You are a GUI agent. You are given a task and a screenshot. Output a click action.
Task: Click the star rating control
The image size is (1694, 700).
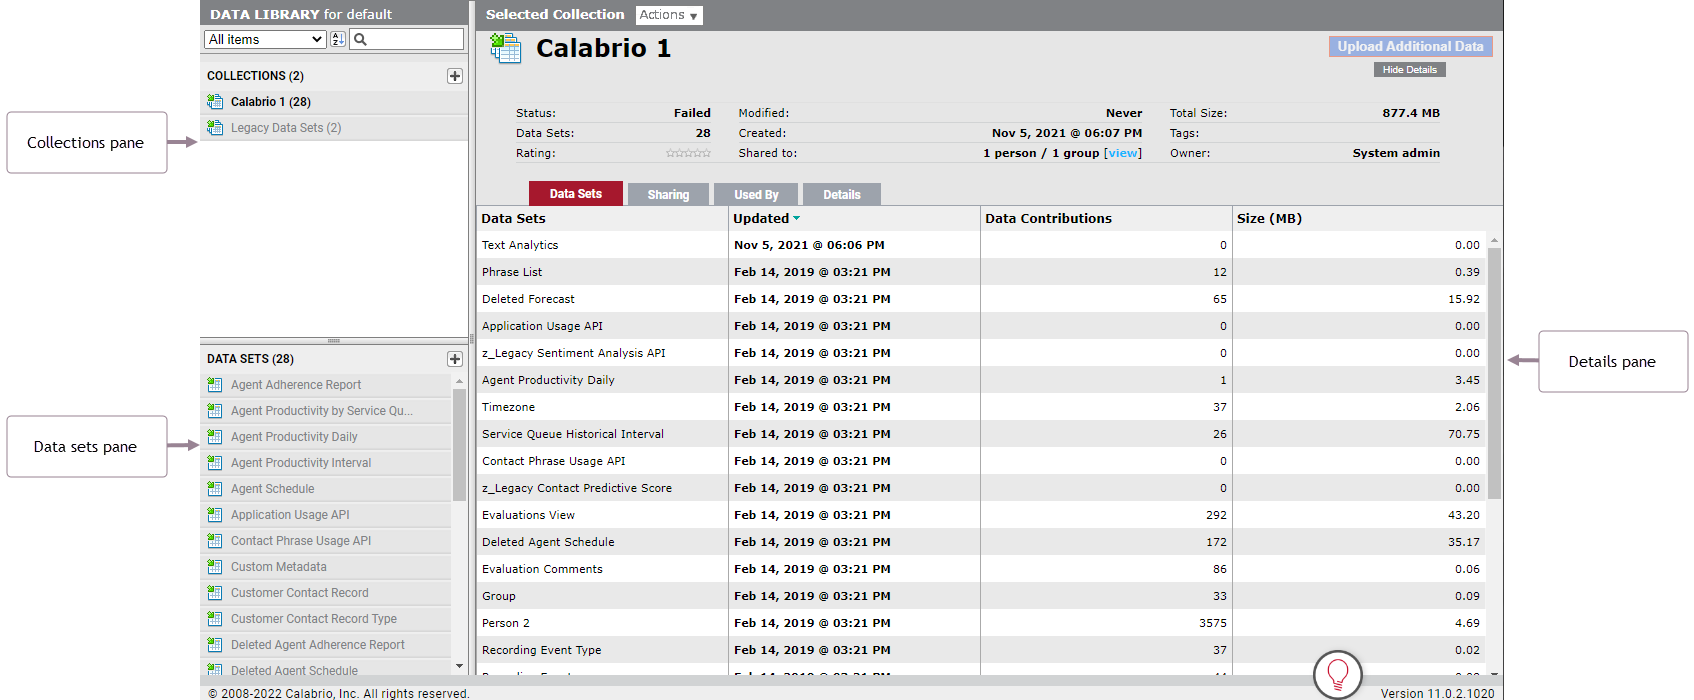pyautogui.click(x=688, y=153)
